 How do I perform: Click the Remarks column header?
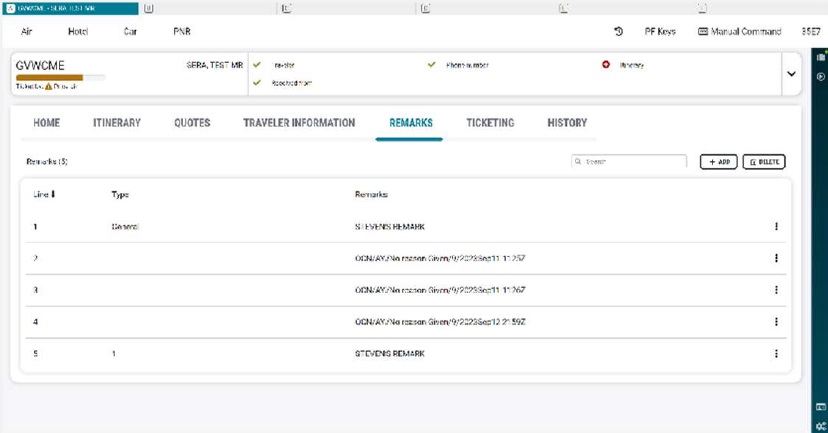click(x=371, y=194)
